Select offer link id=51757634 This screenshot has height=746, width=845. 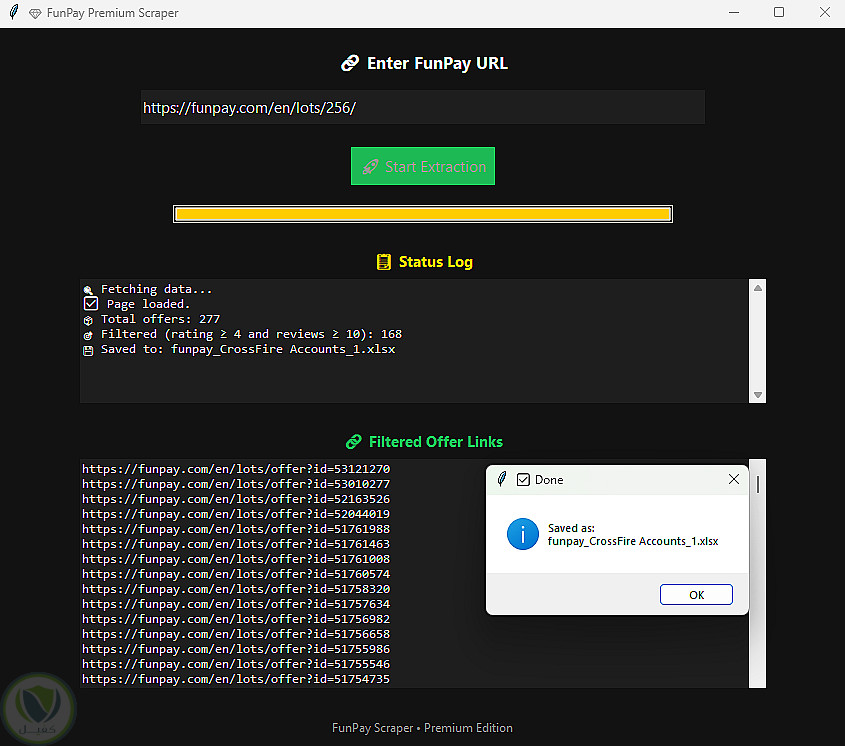236,604
